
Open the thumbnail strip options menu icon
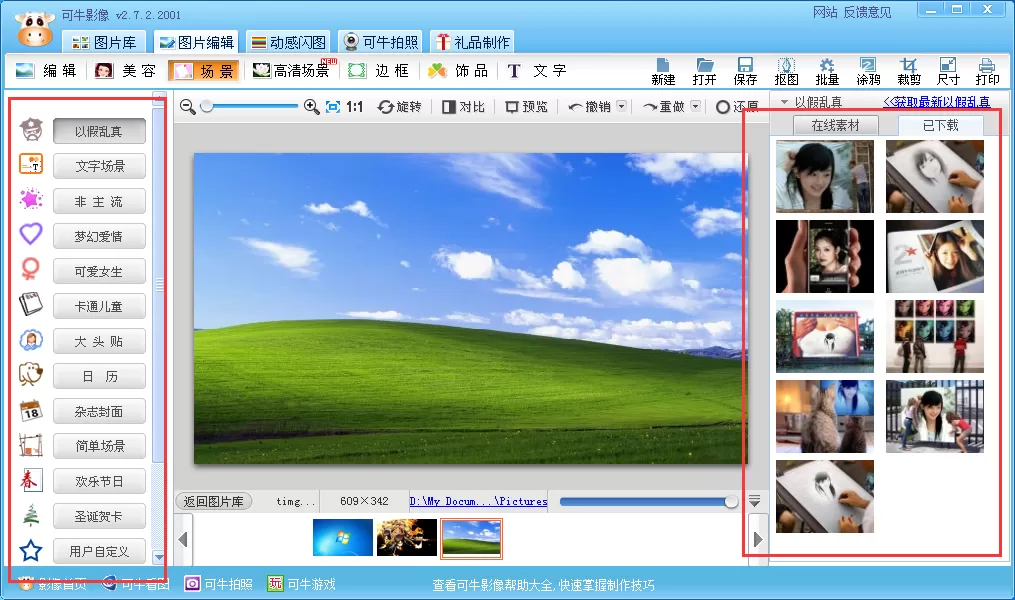point(755,500)
